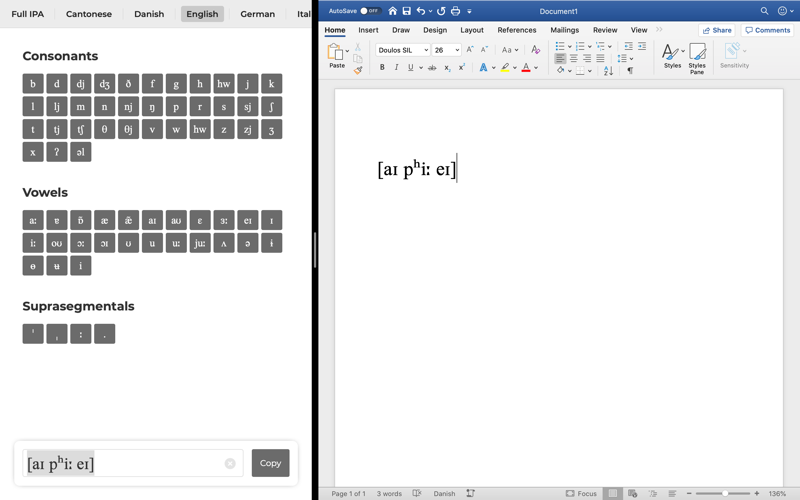Screen dimensions: 800x500
Task: Apply Text Effects with the blue A icon
Action: click(483, 67)
